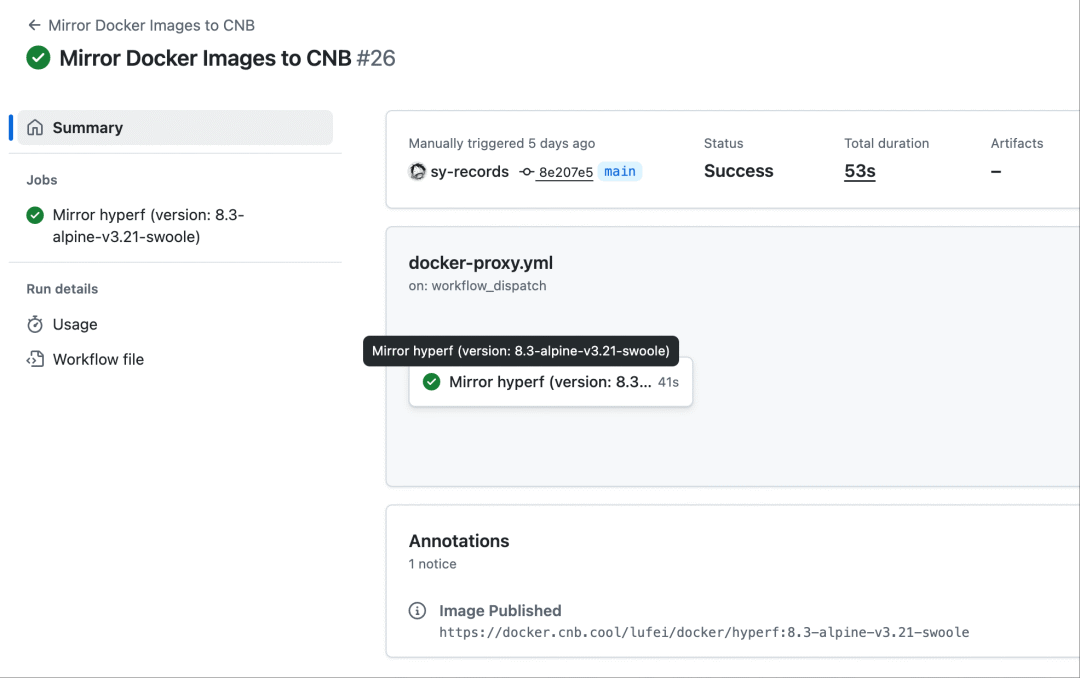Click the green check in the job graph card
The height and width of the screenshot is (678, 1080).
[x=432, y=382]
